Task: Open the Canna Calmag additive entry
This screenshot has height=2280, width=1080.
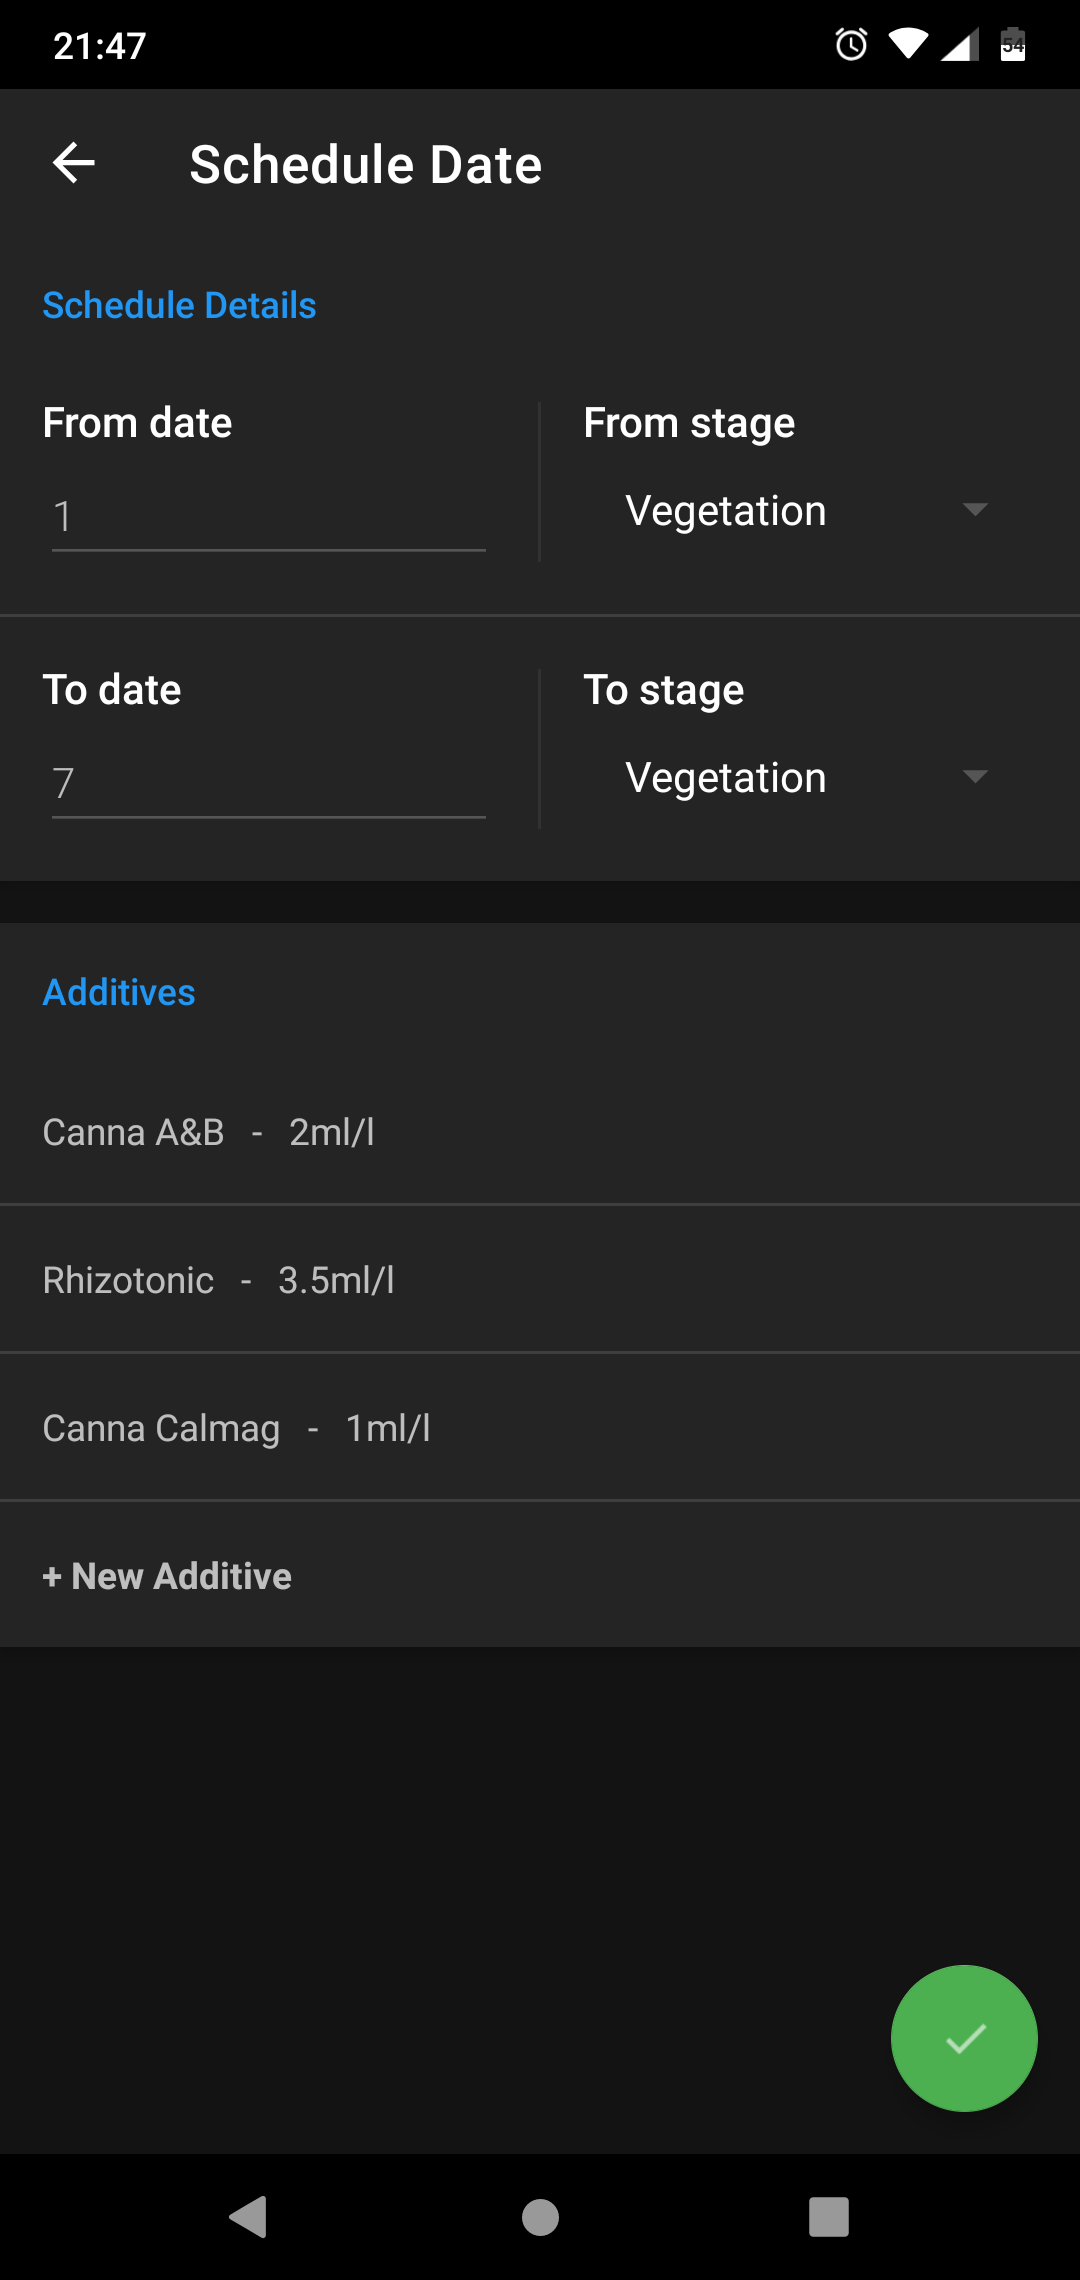Action: point(540,1428)
